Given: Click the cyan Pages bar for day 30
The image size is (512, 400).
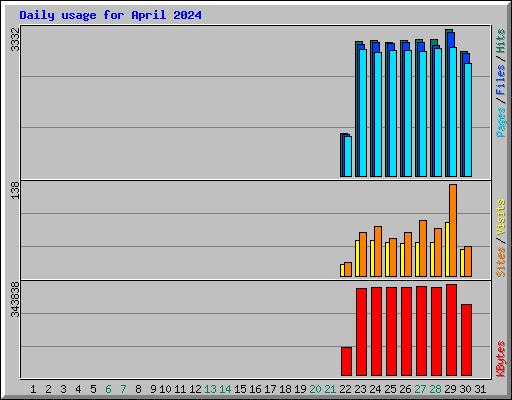Looking at the screenshot, I should pos(468,120).
